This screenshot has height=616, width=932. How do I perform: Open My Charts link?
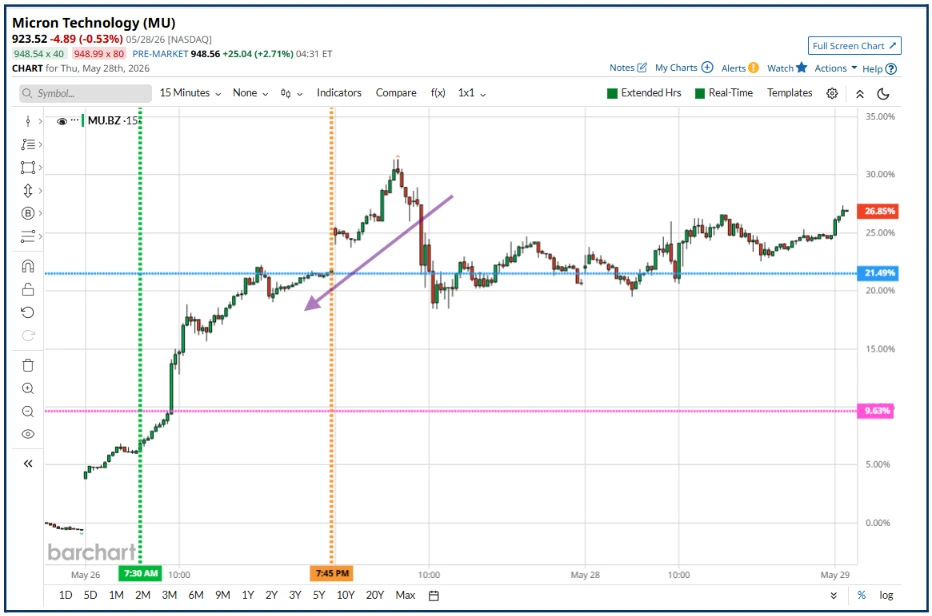click(684, 68)
